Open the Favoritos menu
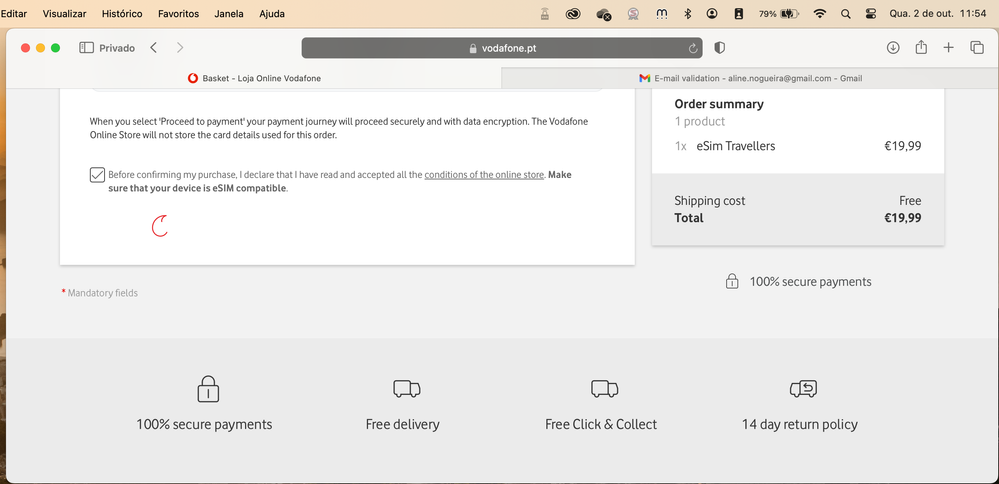The height and width of the screenshot is (484, 999). [x=178, y=14]
